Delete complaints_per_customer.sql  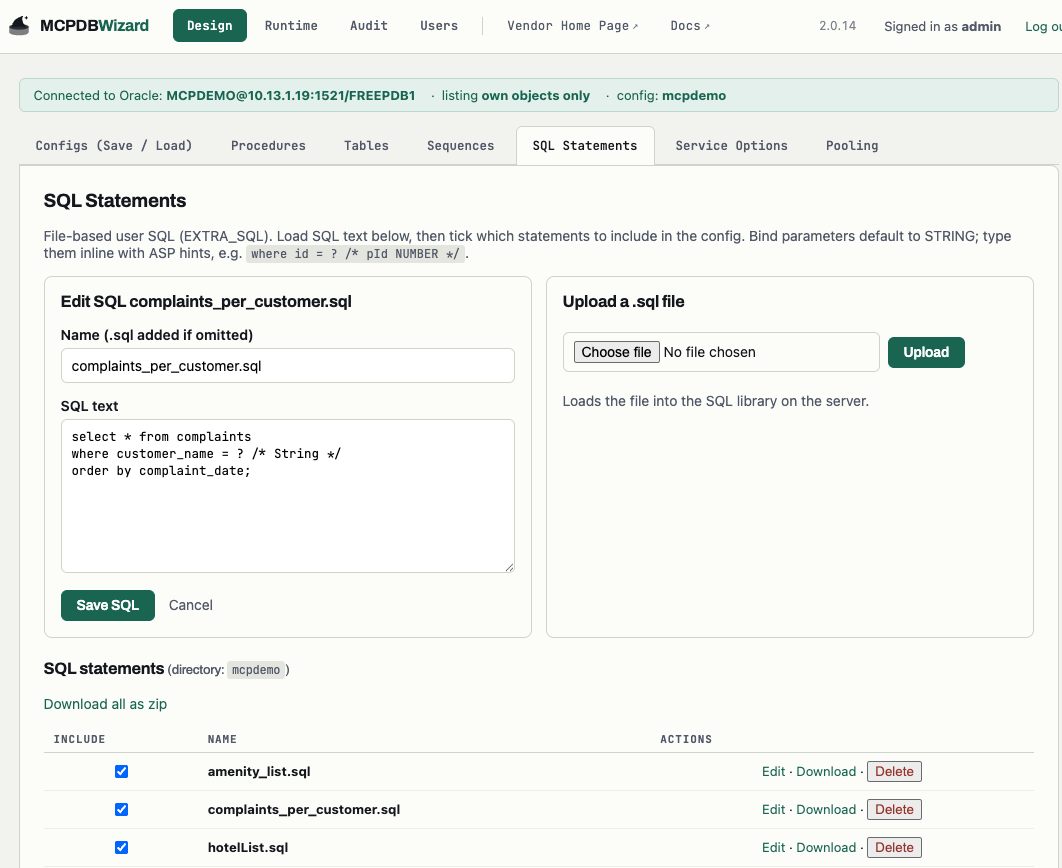point(894,809)
